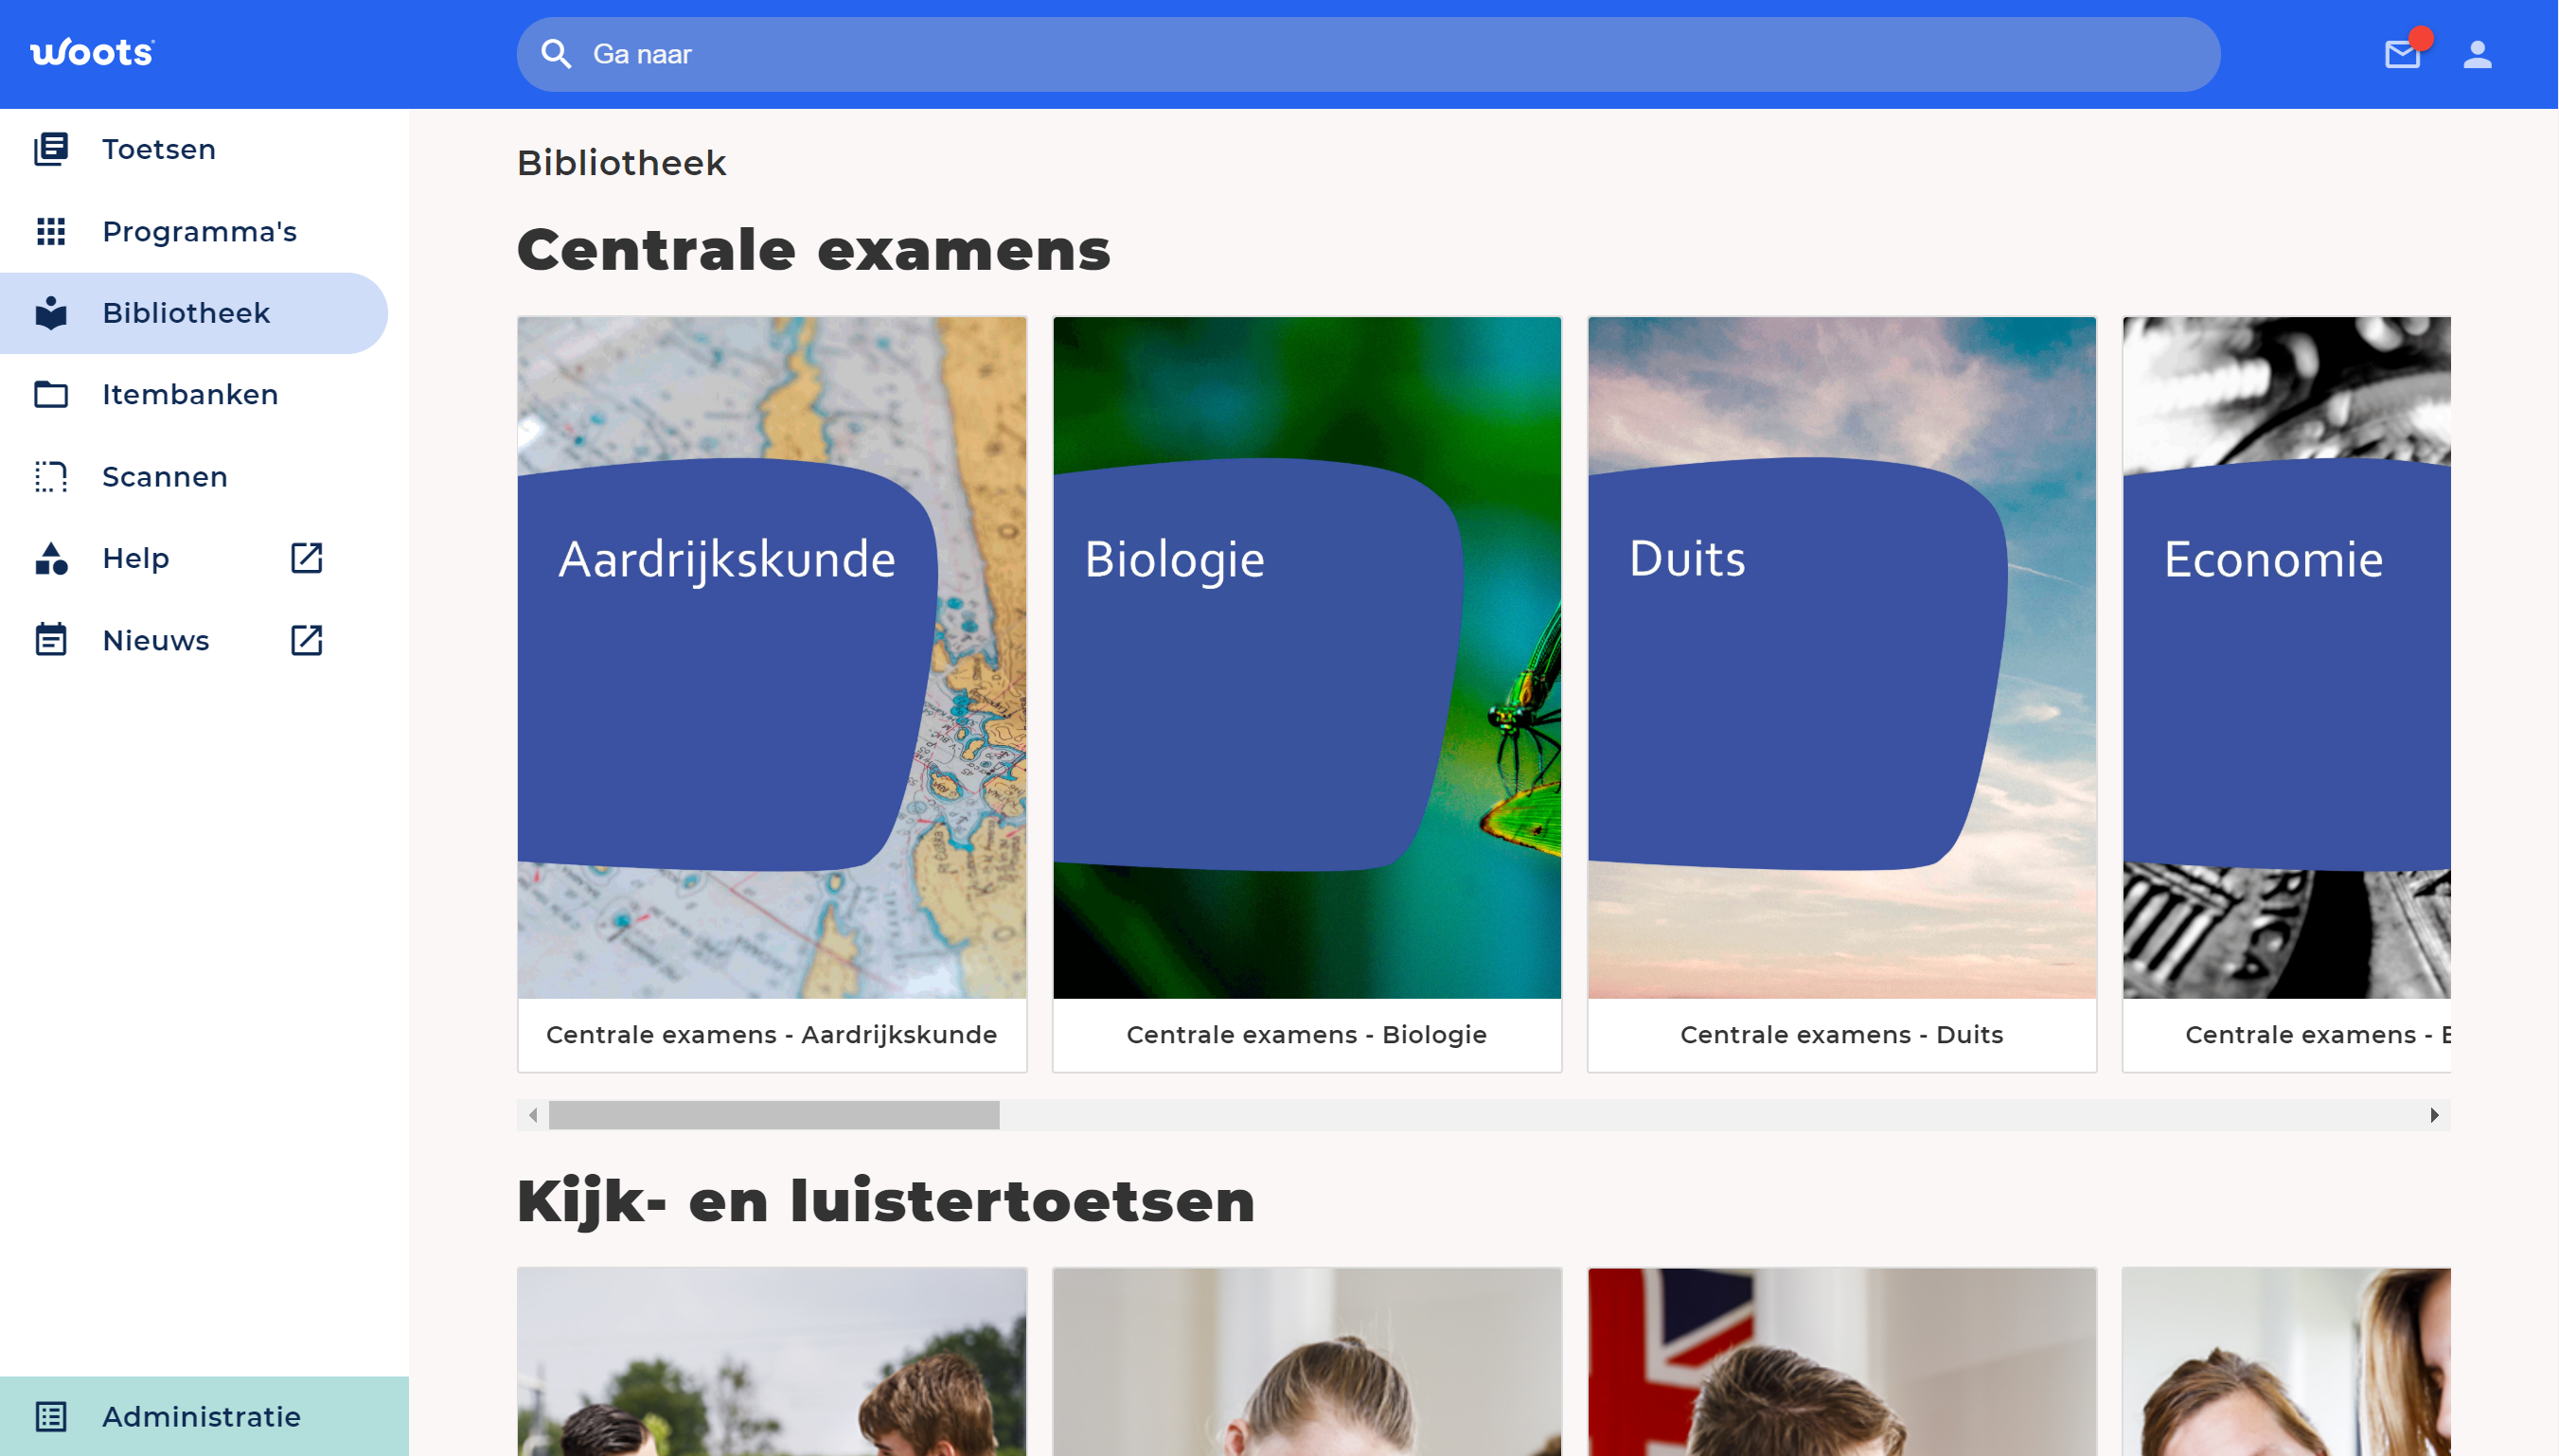The height and width of the screenshot is (1456, 2559).
Task: Open Centrale examens - Duits link
Action: [1842, 1034]
